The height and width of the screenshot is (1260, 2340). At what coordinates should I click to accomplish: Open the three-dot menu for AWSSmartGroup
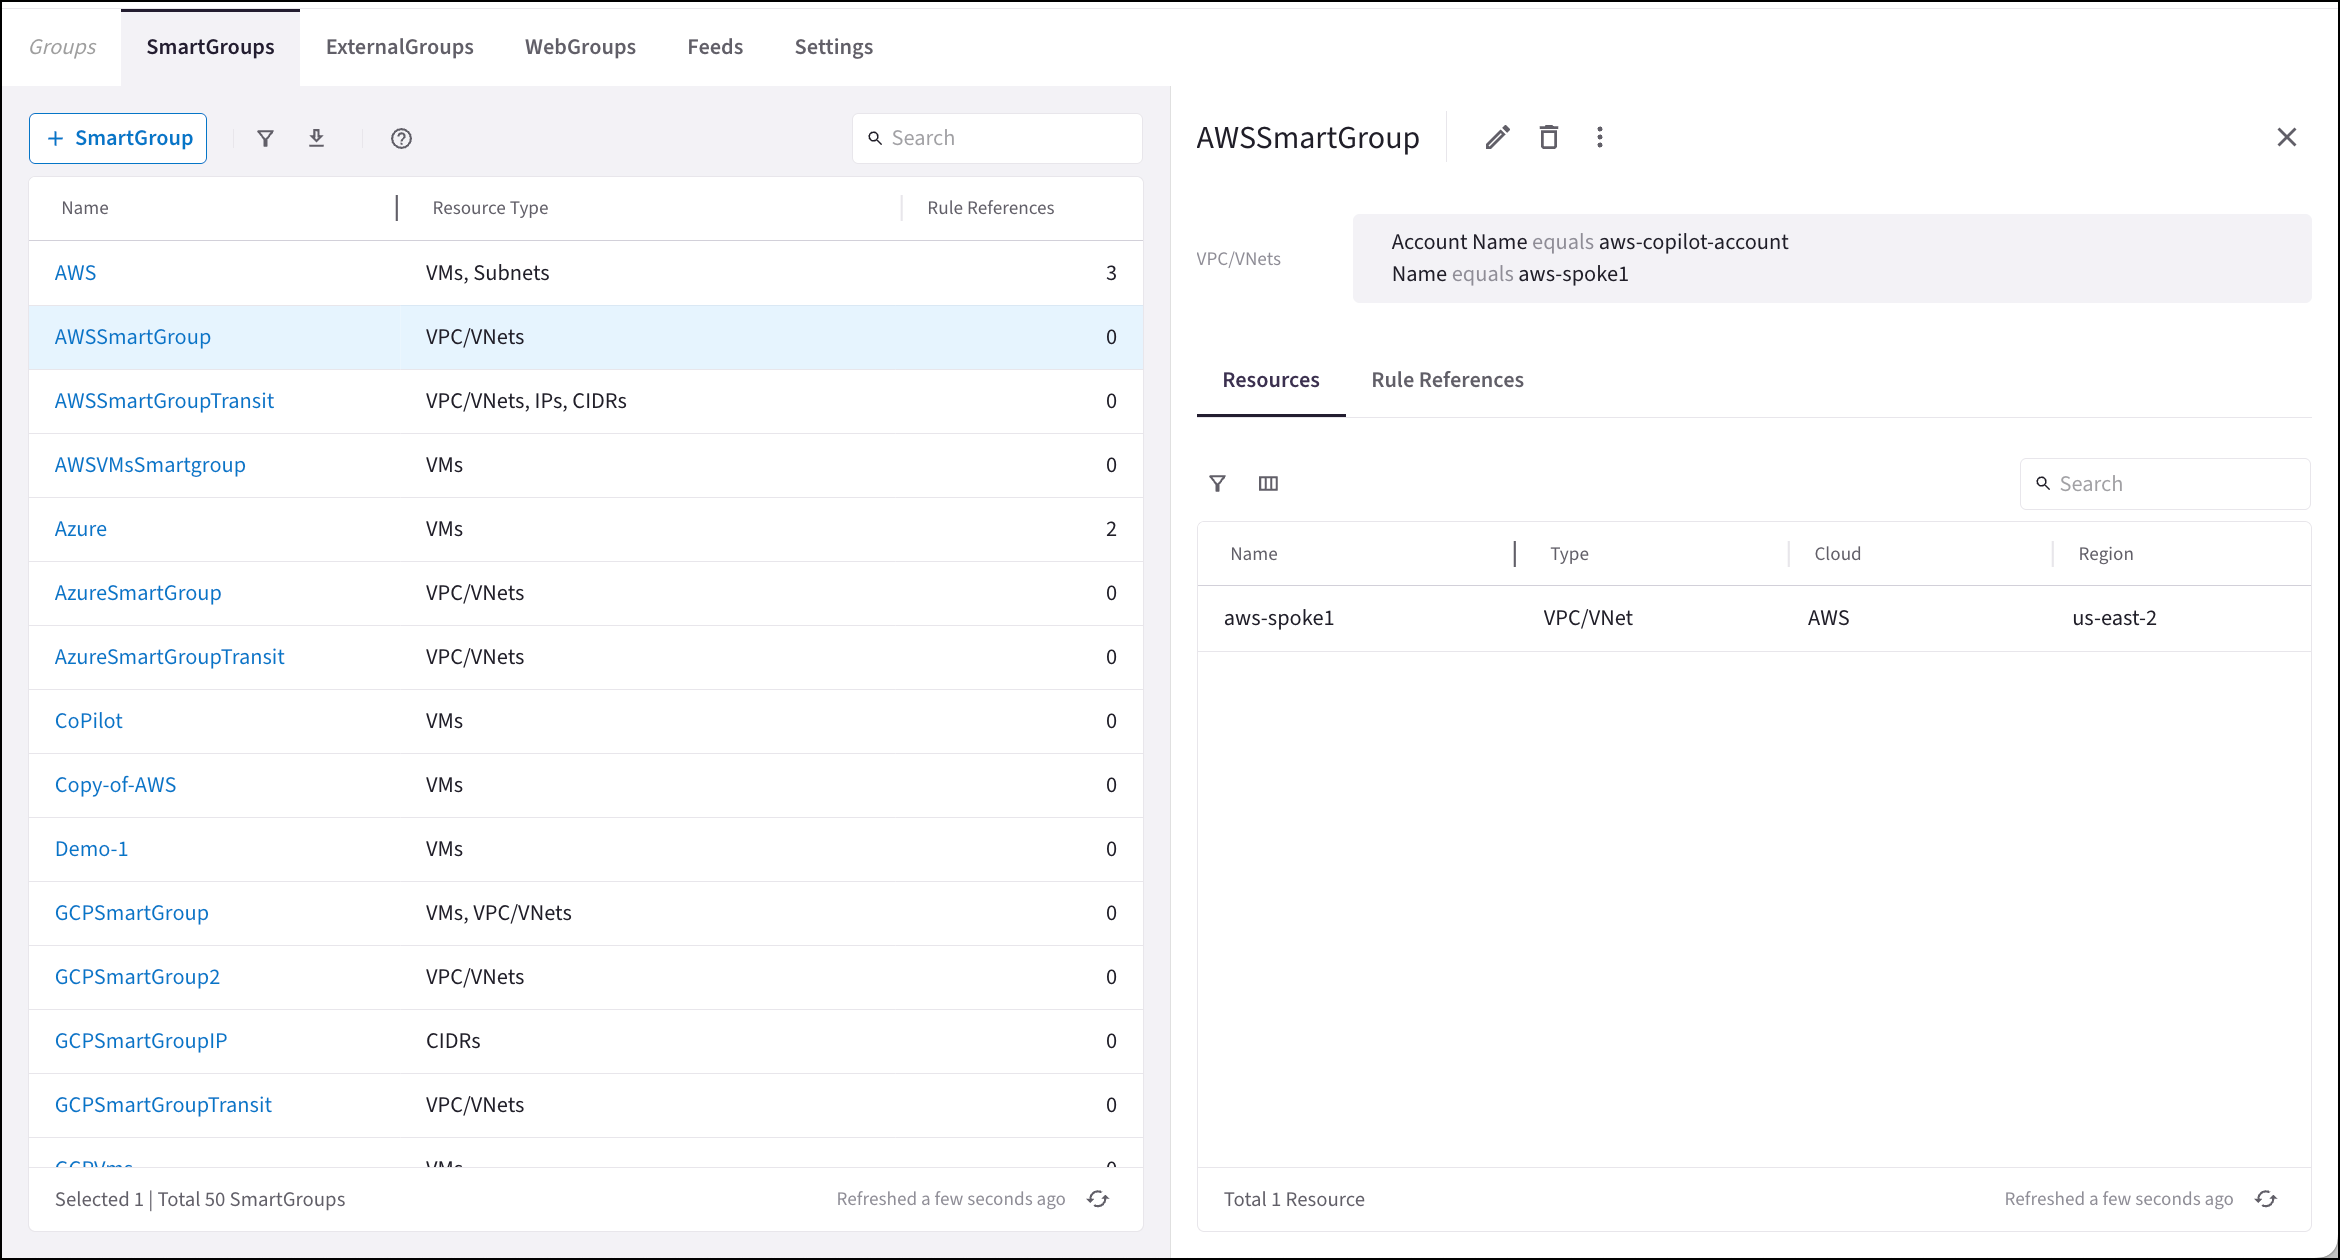click(x=1599, y=137)
